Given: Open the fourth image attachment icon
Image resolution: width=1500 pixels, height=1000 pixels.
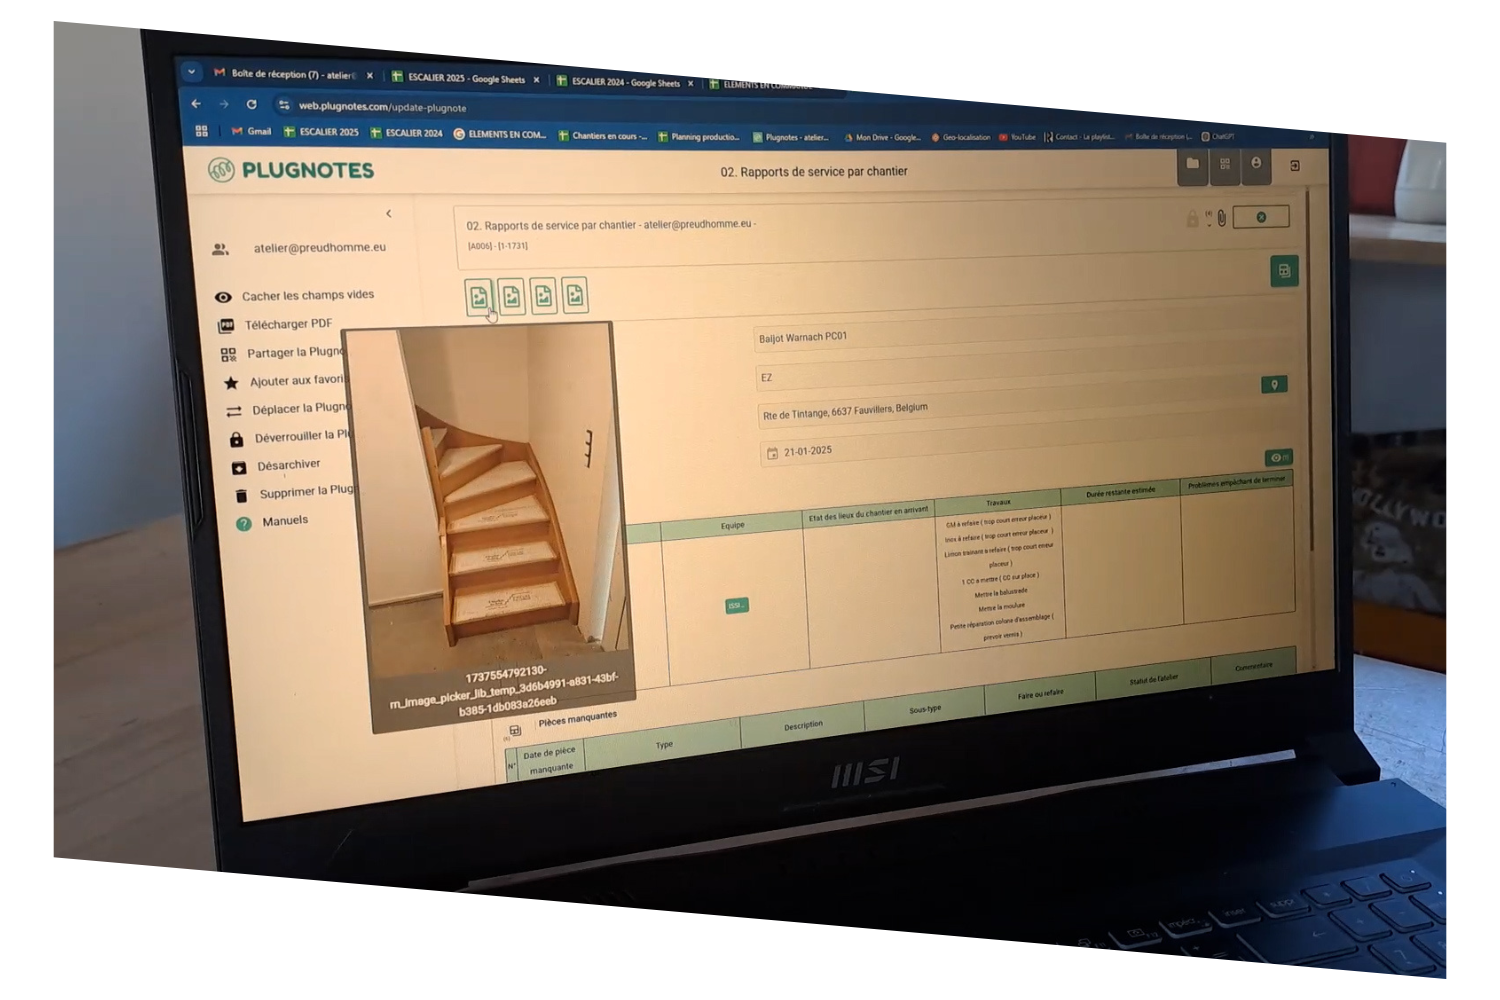Looking at the screenshot, I should [x=575, y=296].
